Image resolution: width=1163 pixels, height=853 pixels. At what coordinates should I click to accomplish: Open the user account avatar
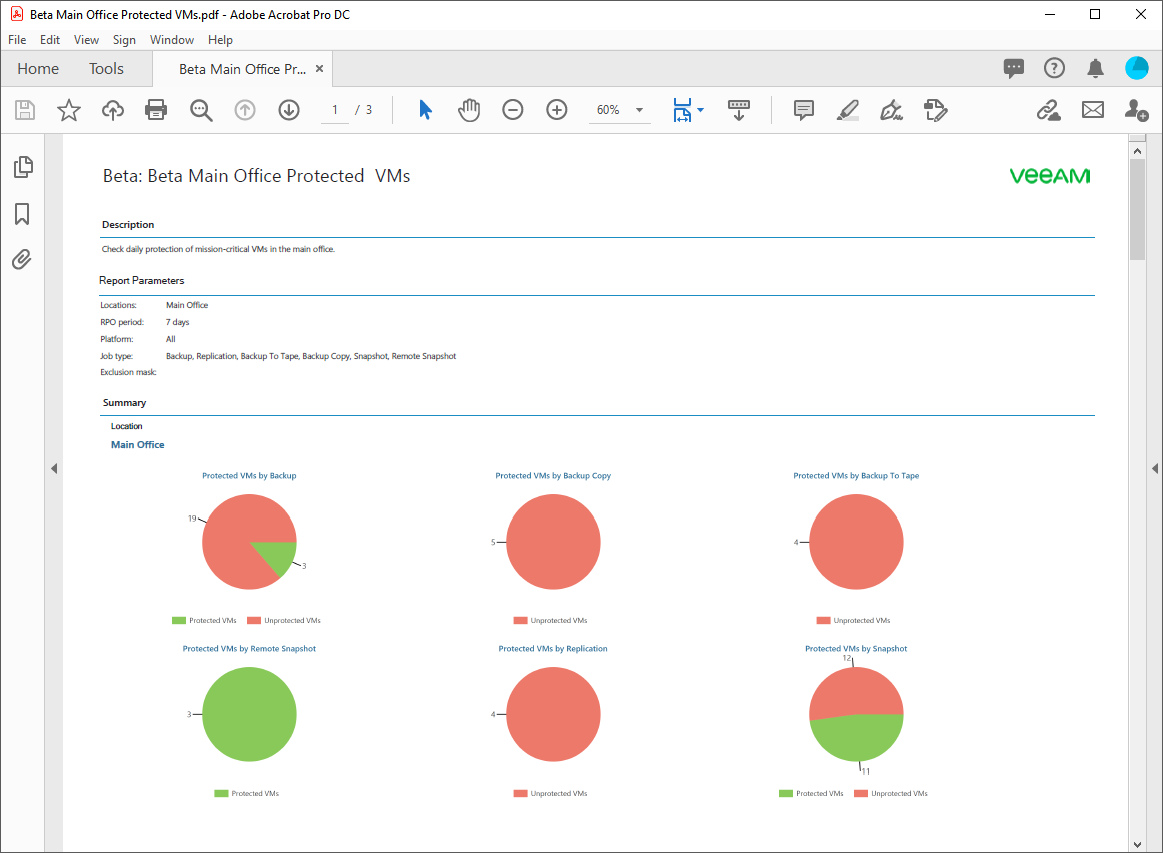pos(1136,68)
